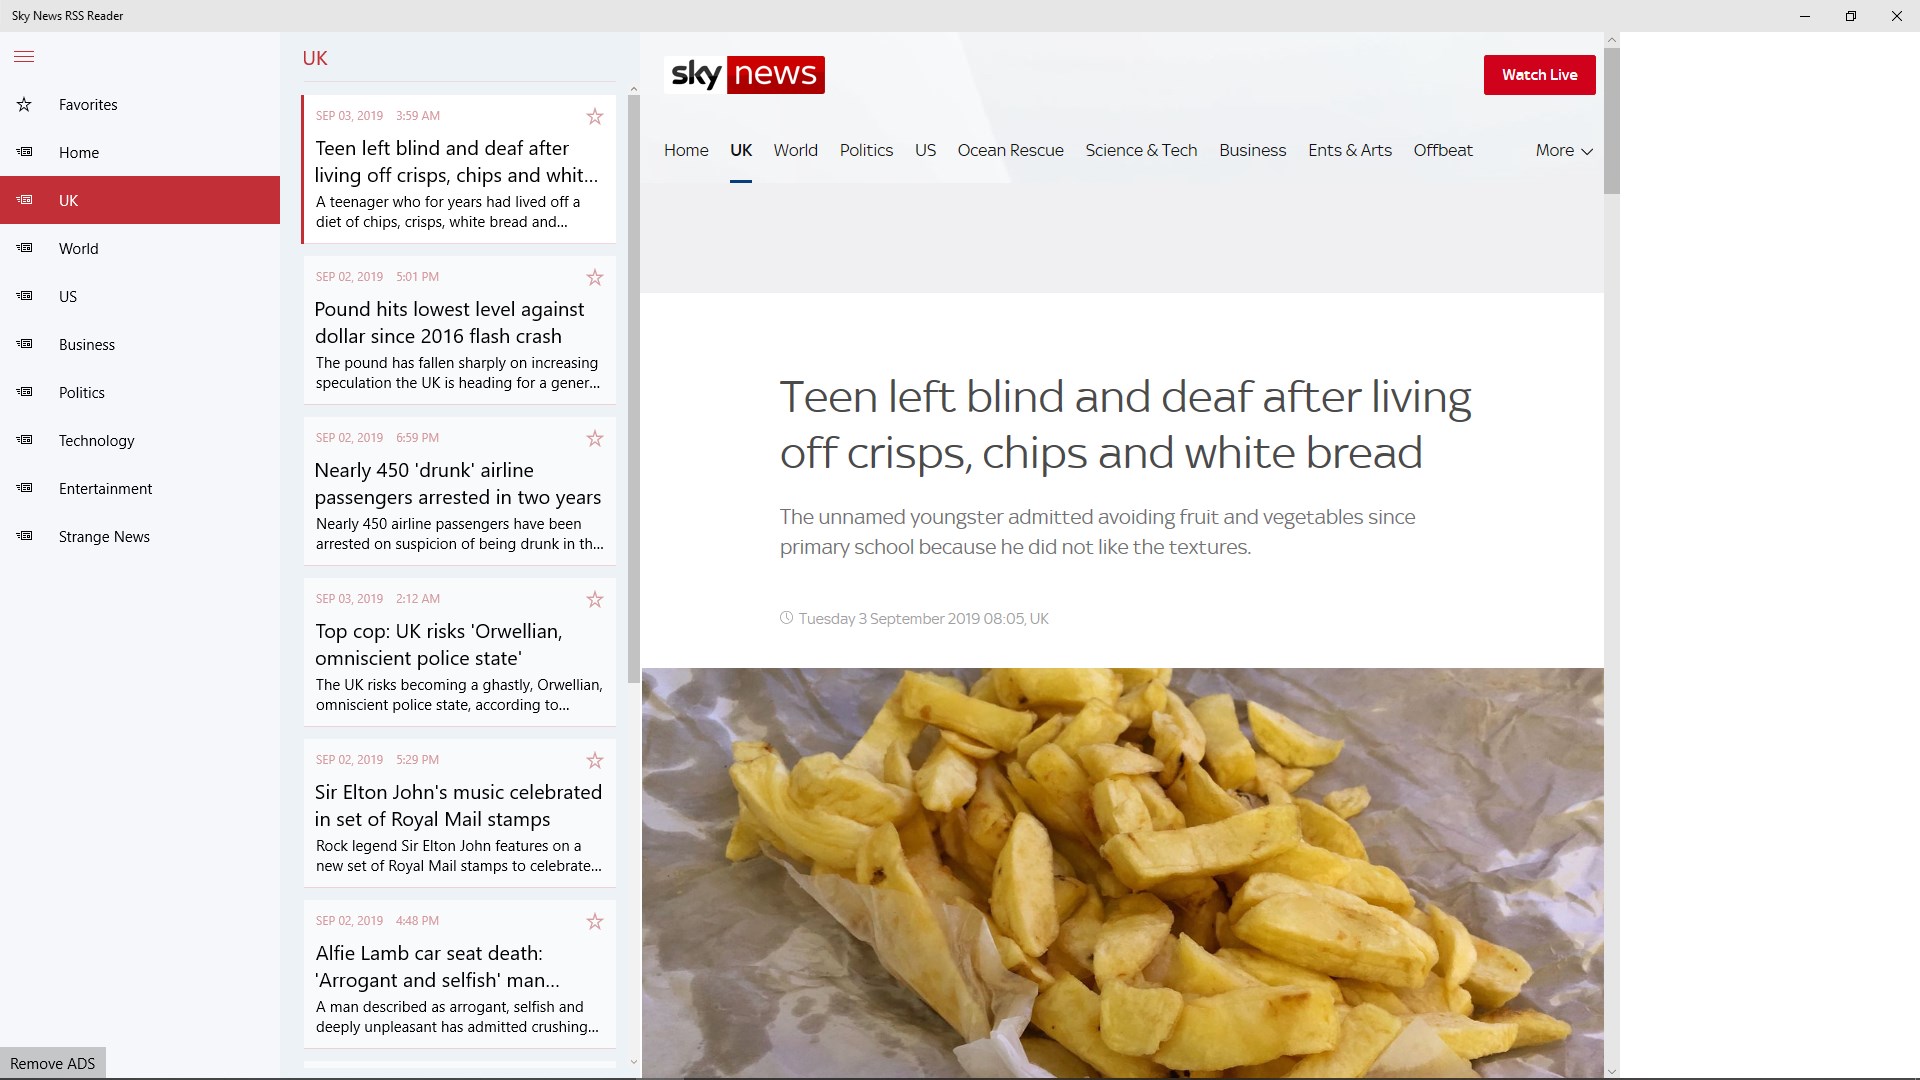Click the Remove ADS button

[x=53, y=1063]
